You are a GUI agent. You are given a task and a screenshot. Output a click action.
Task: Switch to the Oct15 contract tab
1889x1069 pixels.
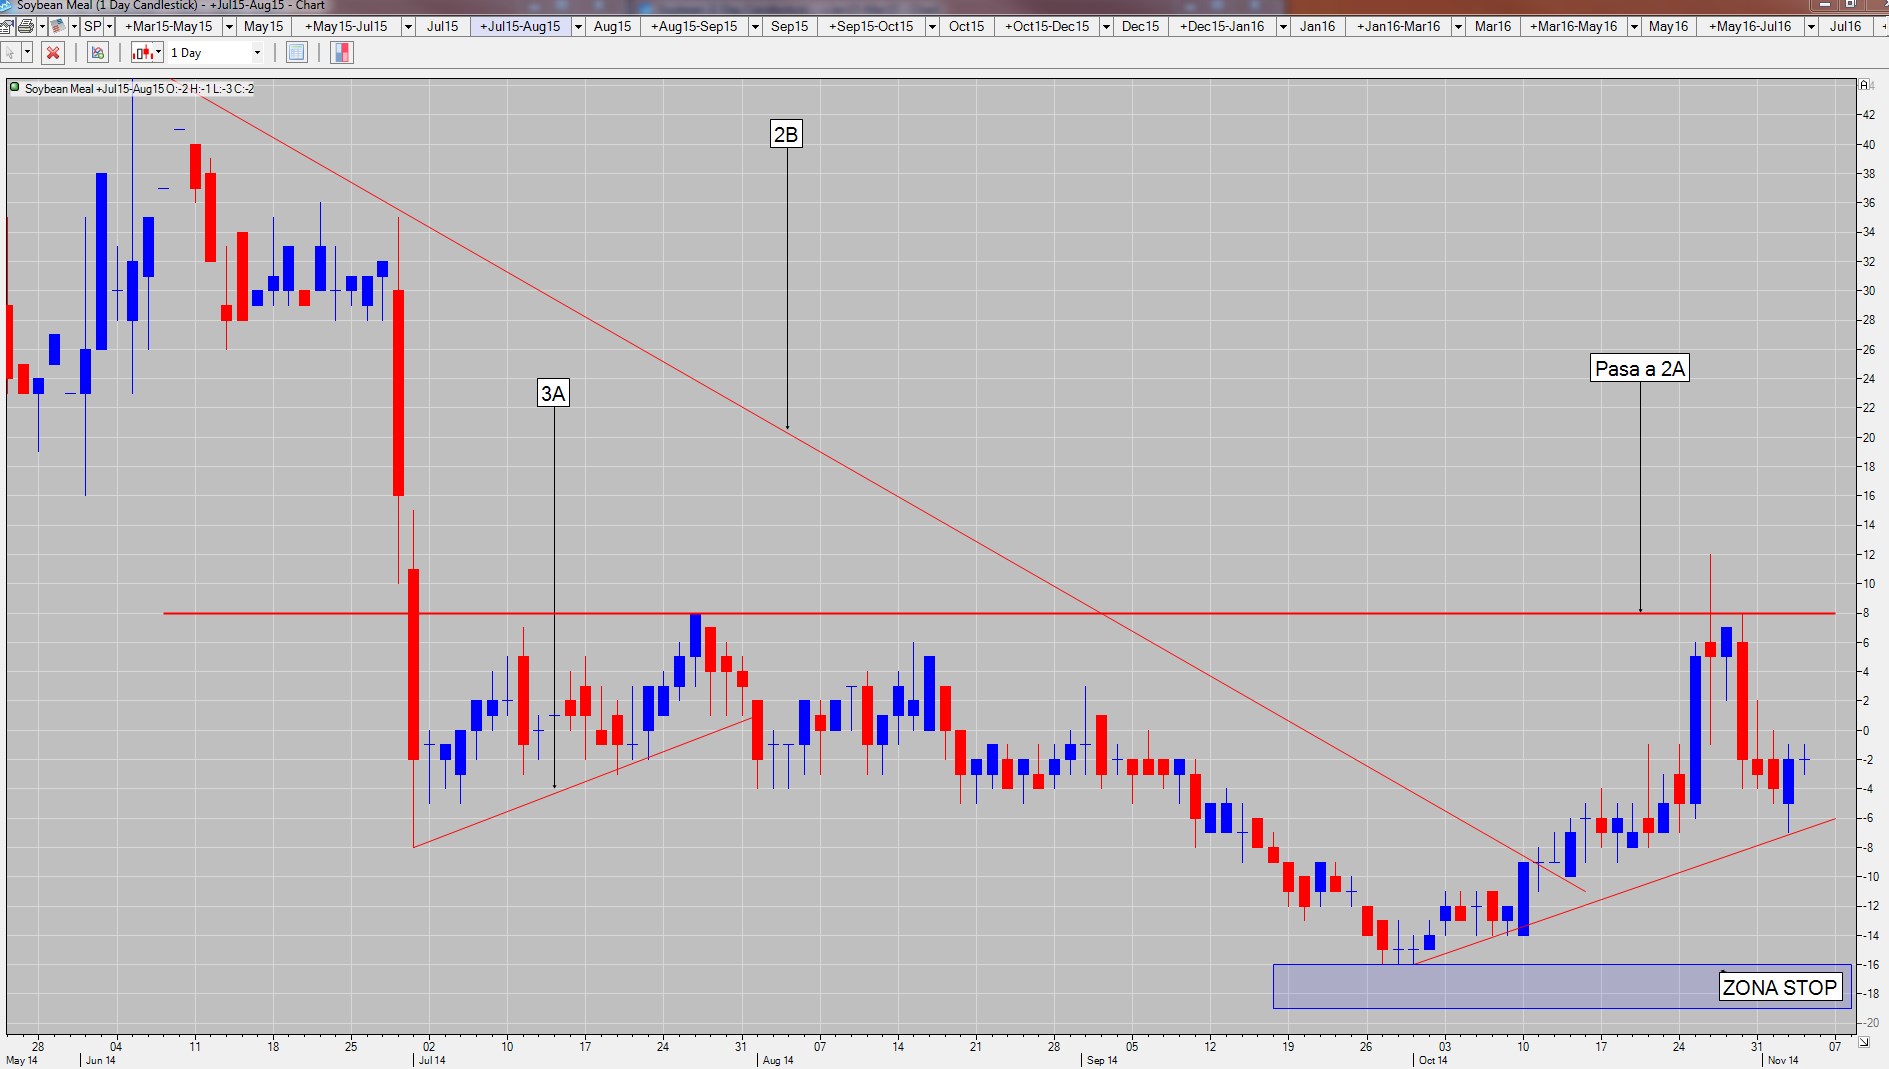[967, 26]
